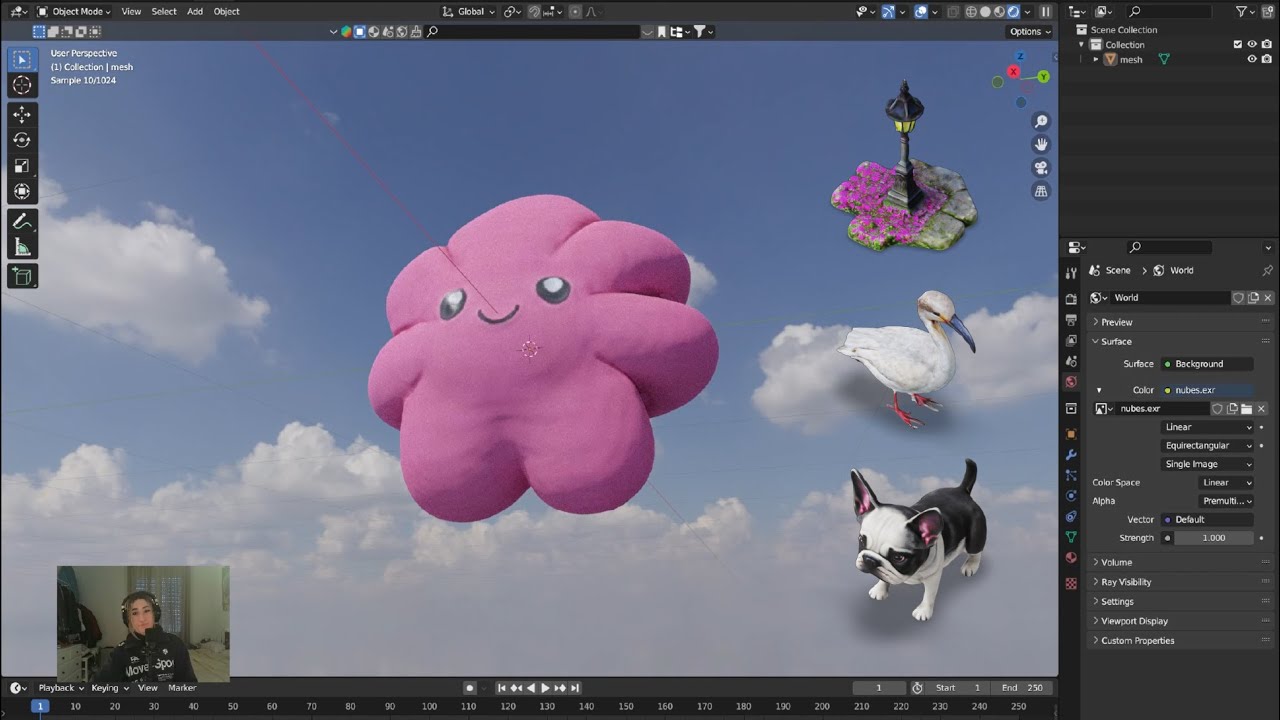Open the Object properties tab
The image size is (1280, 720).
point(1071,434)
